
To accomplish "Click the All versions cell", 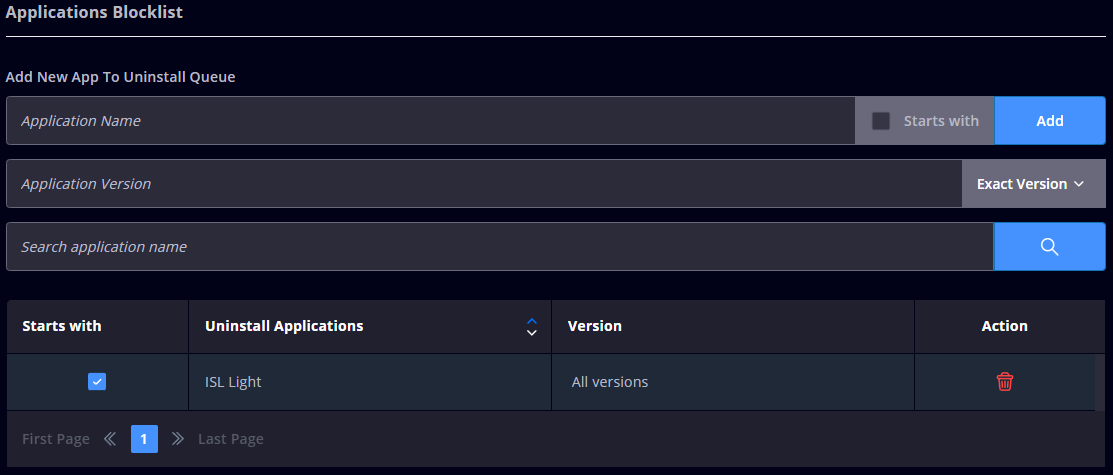I will [x=610, y=382].
